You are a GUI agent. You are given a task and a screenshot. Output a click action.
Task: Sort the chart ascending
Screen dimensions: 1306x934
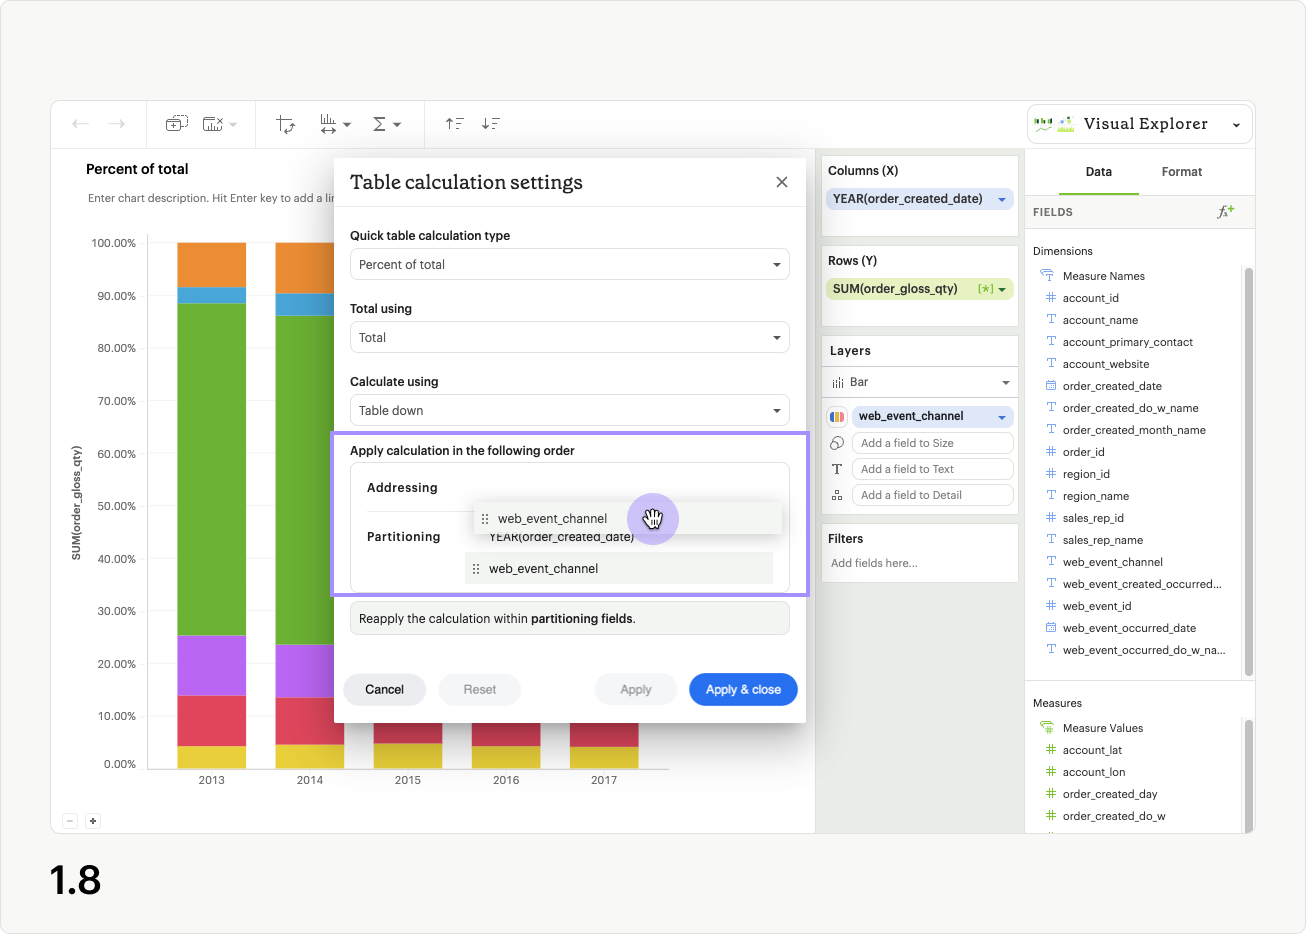(x=454, y=123)
